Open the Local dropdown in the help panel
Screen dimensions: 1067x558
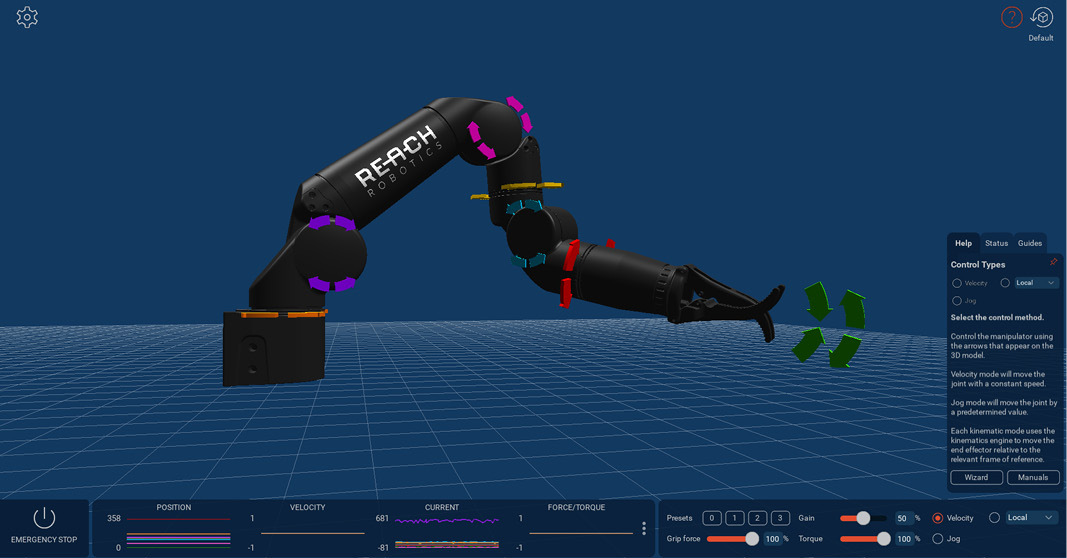coord(1036,283)
